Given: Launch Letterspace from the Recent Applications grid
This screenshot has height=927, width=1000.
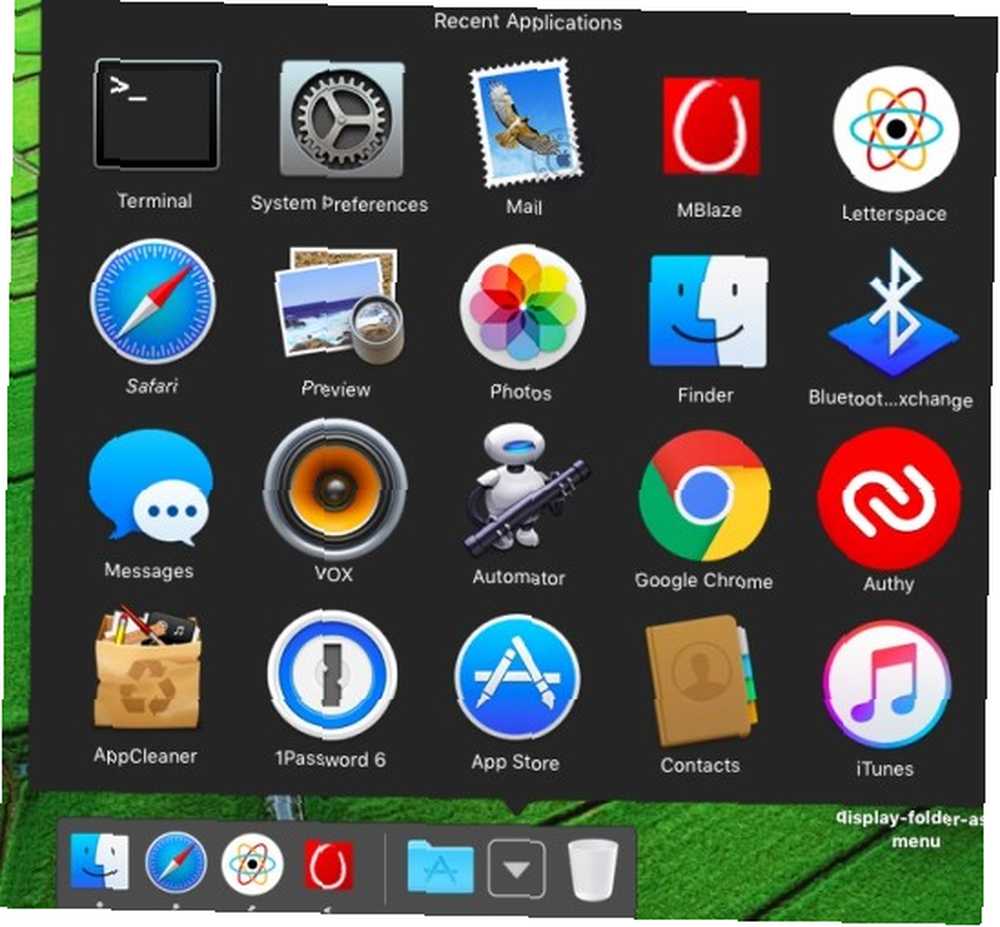Looking at the screenshot, I should [x=895, y=129].
